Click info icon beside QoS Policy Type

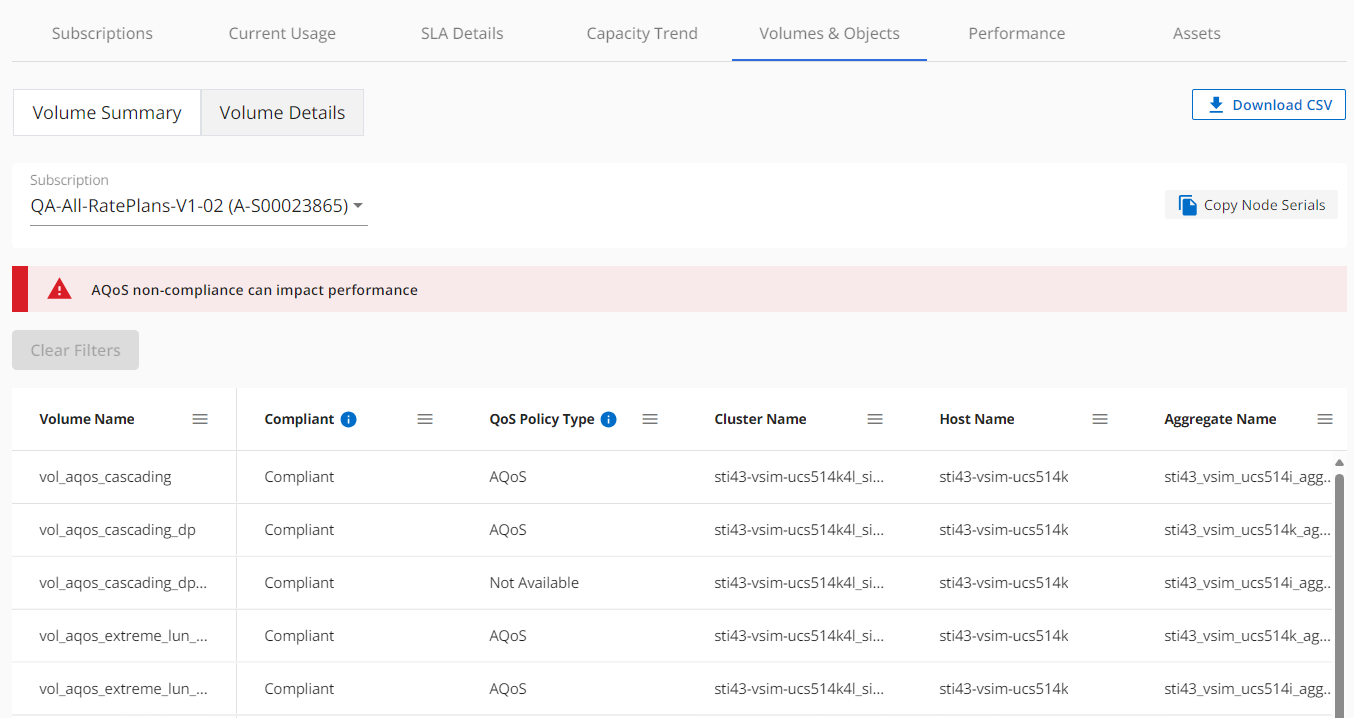click(x=608, y=419)
